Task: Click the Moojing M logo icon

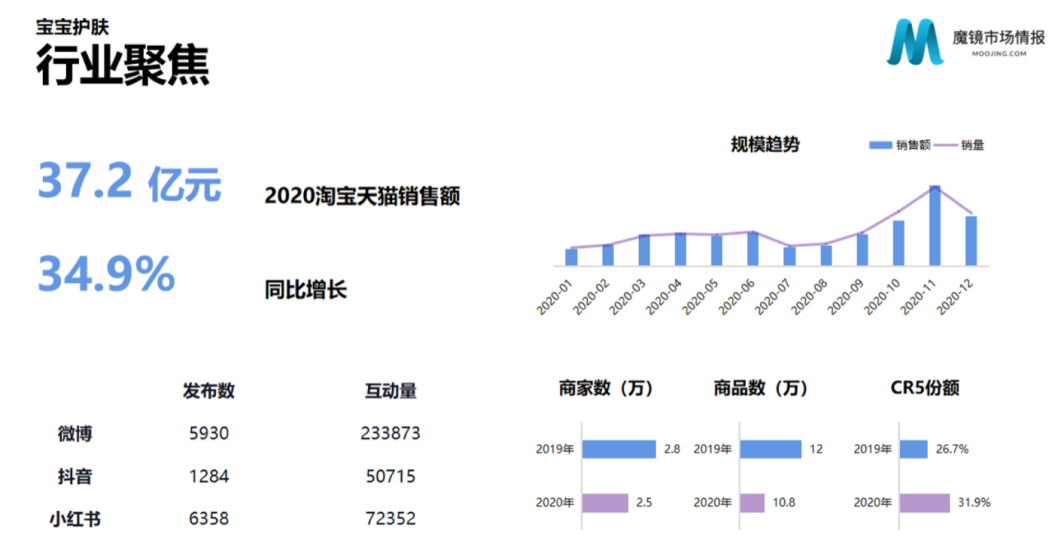Action: pyautogui.click(x=914, y=42)
